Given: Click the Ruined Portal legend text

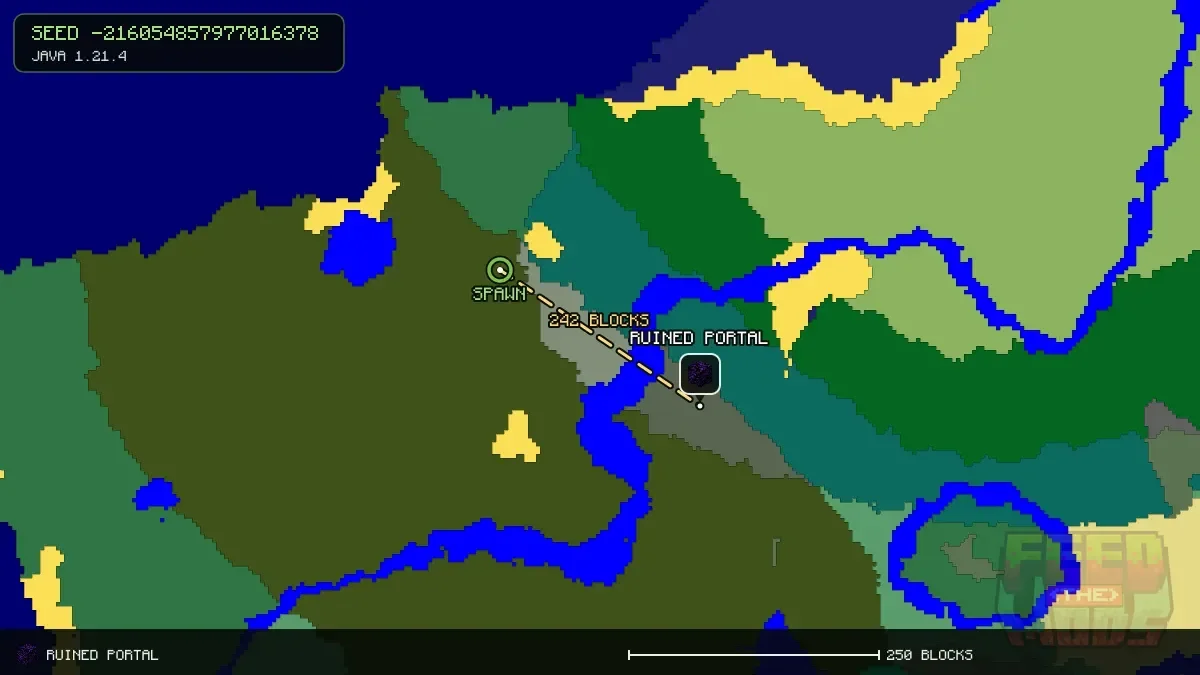Looking at the screenshot, I should [102, 655].
